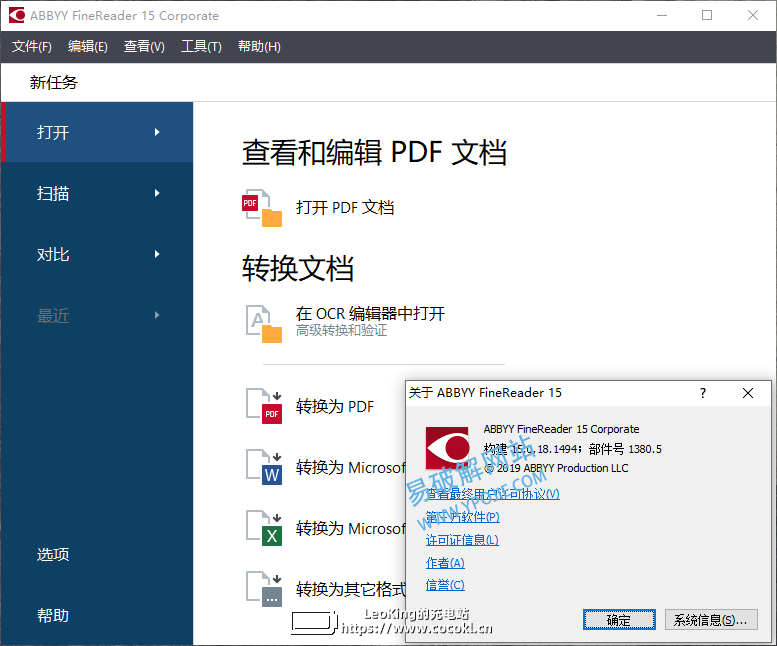Screen dimensions: 777x646
Task: Expand the arrow next to 最近
Action: (157, 315)
